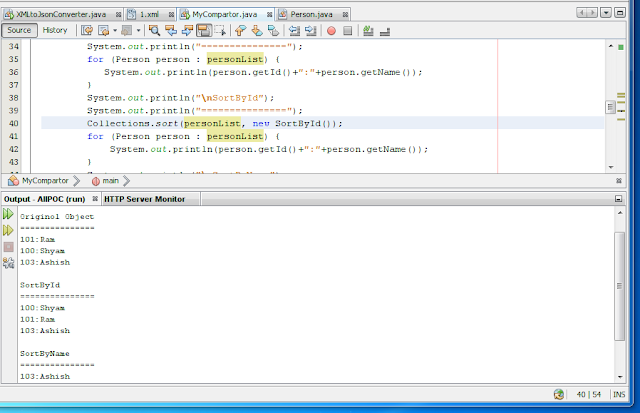The image size is (640, 413).
Task: Close the 1.xml tab
Action: [171, 15]
